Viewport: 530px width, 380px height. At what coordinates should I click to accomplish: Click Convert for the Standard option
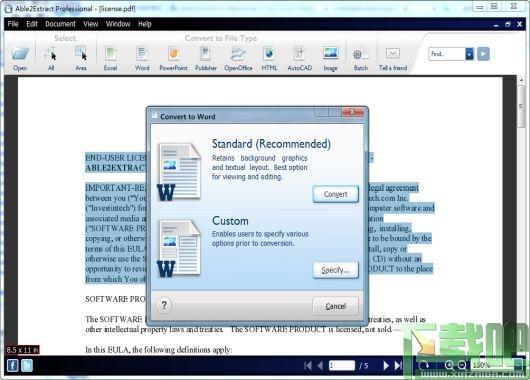(x=336, y=194)
